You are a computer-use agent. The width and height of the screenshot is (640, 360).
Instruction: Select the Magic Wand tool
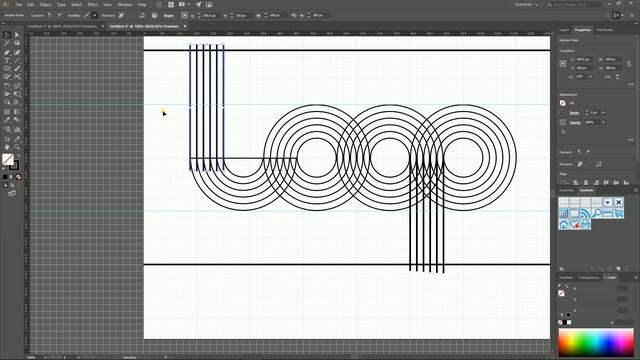(x=7, y=43)
